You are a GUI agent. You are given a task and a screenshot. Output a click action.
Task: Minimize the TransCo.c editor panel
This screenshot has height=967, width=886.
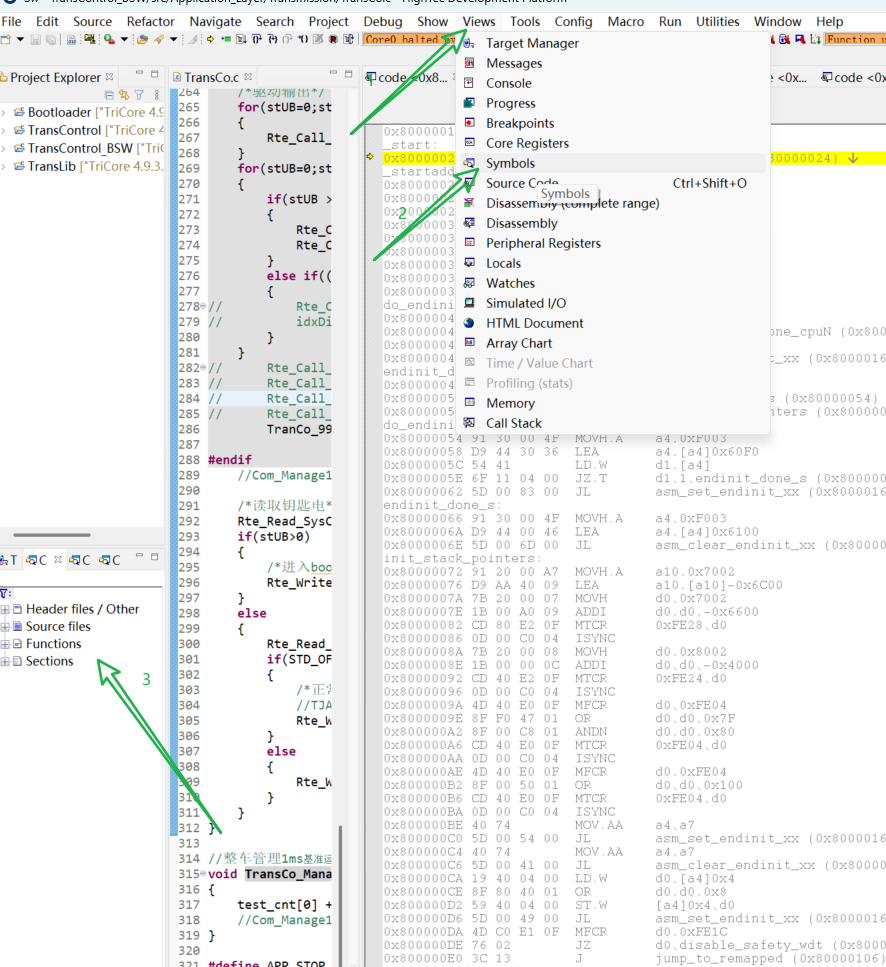(334, 73)
